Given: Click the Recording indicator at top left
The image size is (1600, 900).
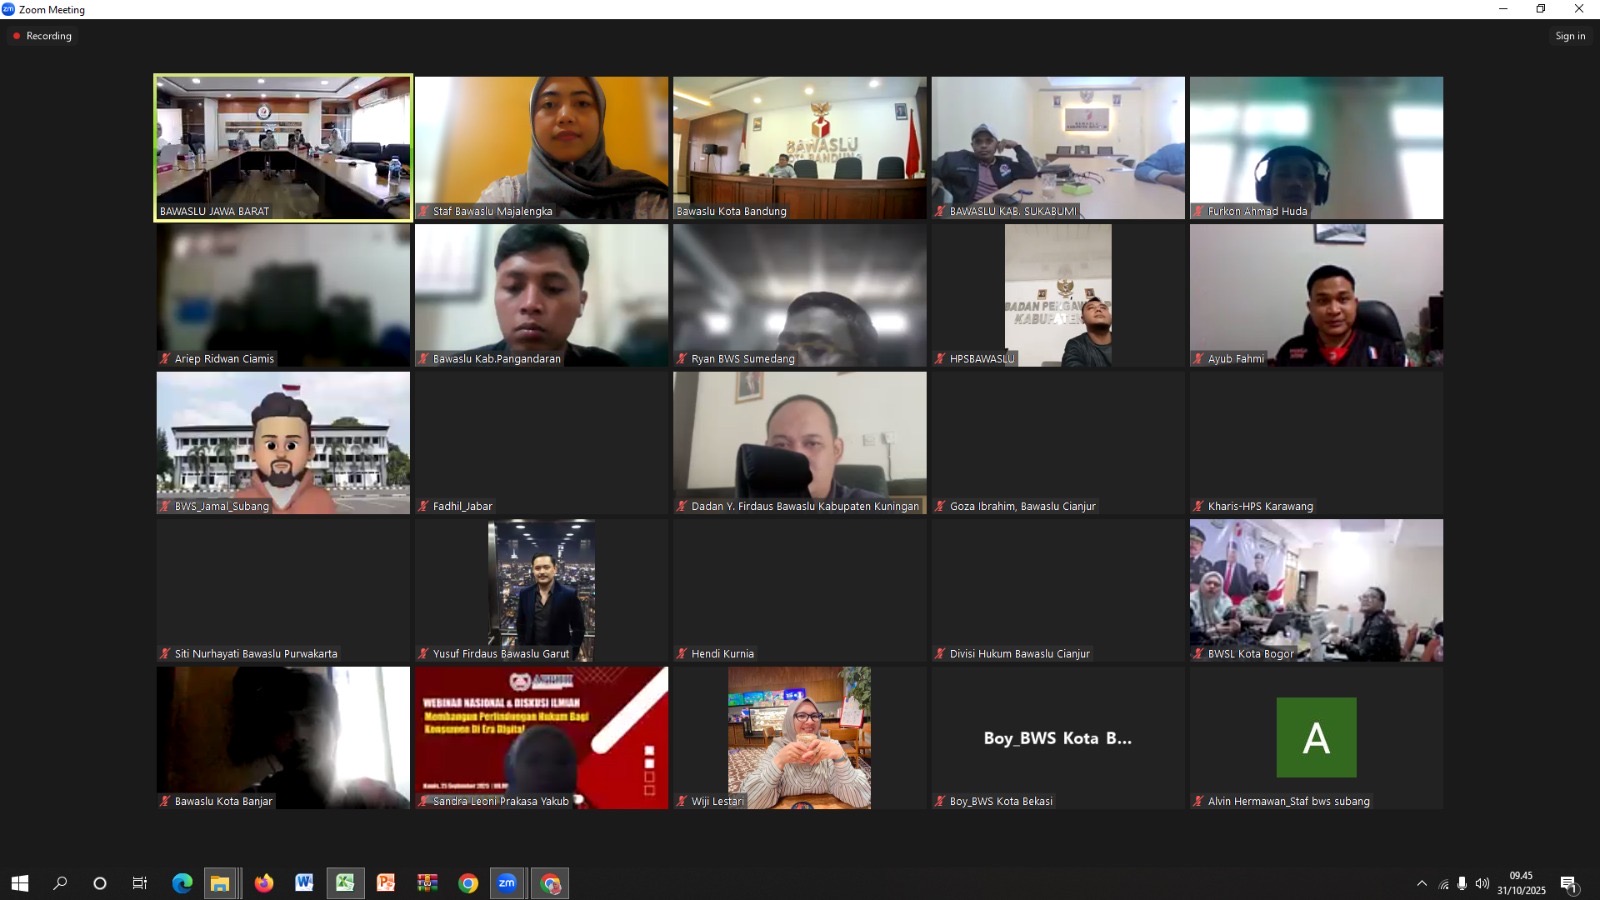Looking at the screenshot, I should click(x=42, y=36).
